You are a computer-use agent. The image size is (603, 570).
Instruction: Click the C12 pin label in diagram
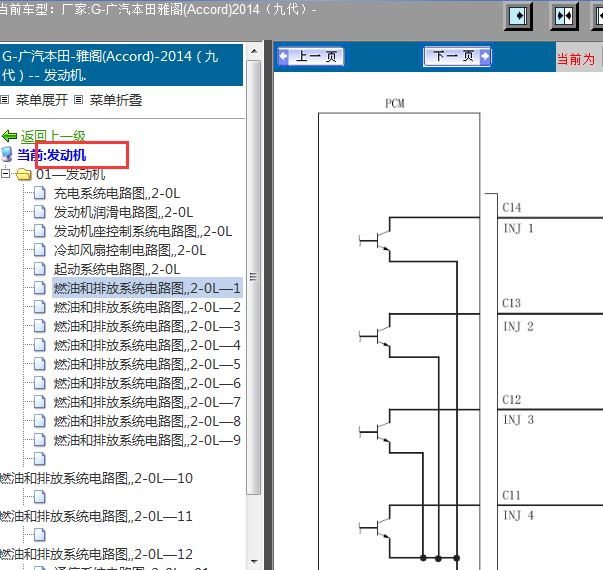[x=512, y=400]
